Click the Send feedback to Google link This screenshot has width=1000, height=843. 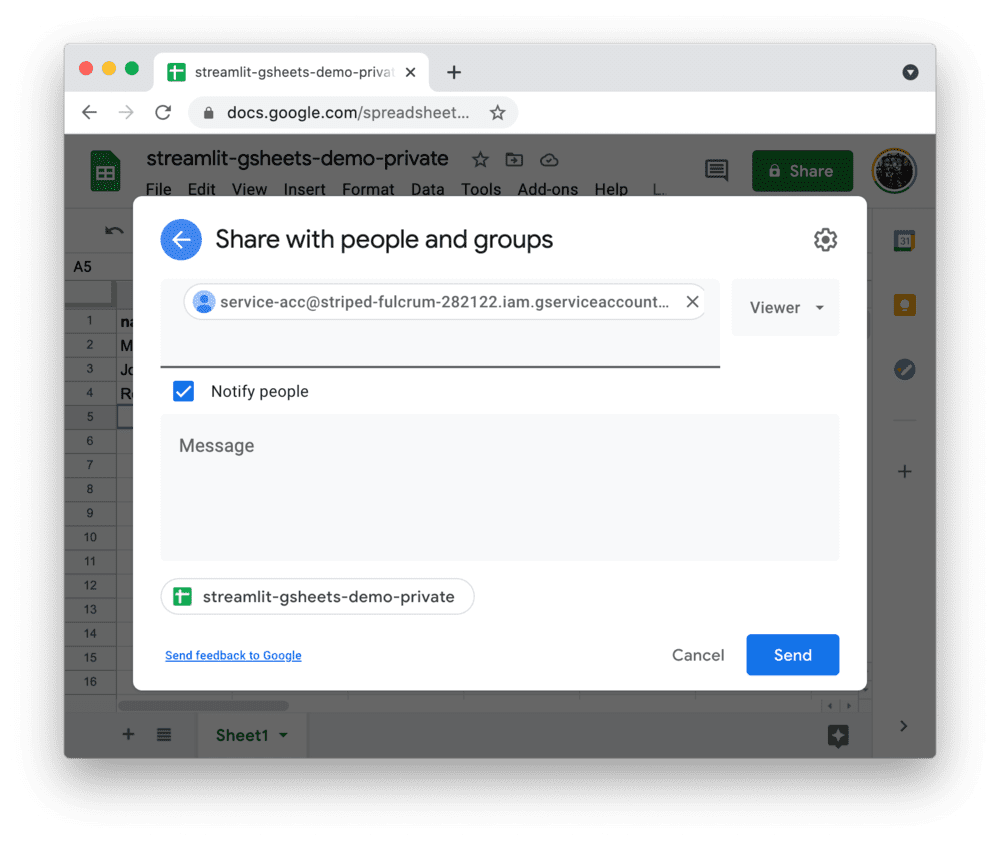click(233, 655)
